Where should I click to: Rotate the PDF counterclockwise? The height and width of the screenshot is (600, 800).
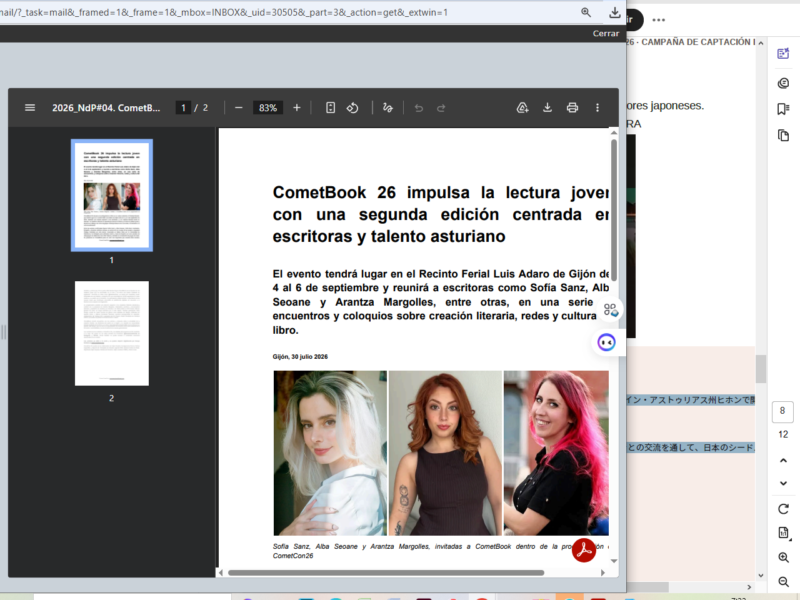(353, 108)
